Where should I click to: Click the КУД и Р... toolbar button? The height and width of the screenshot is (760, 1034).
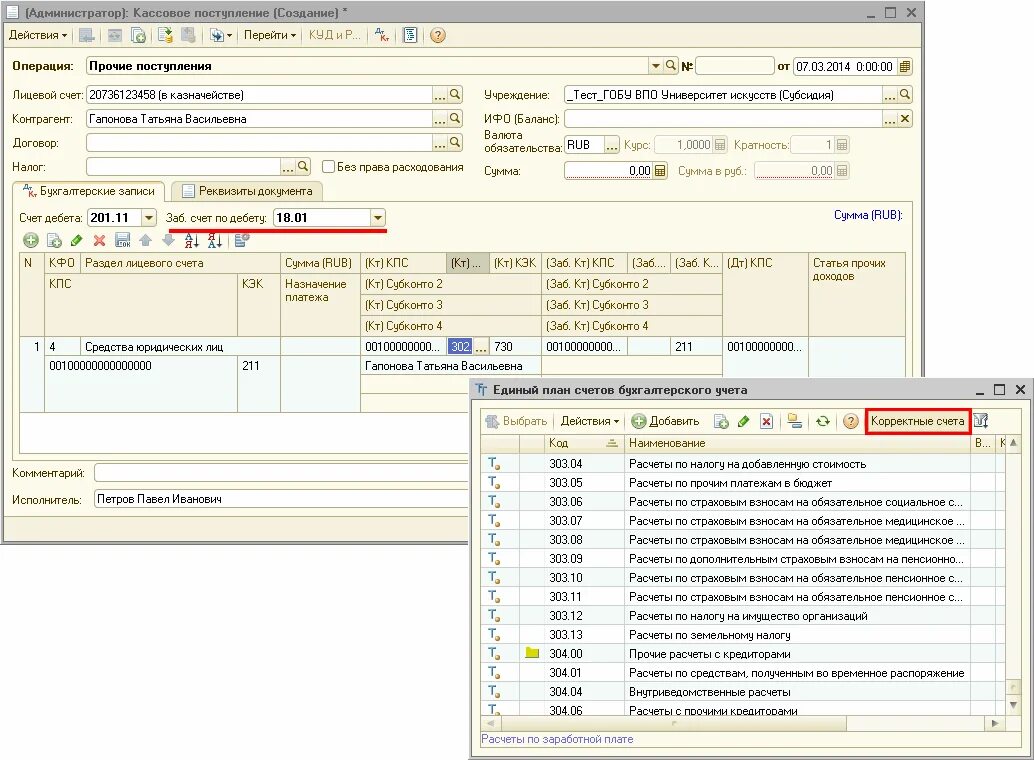click(x=334, y=35)
